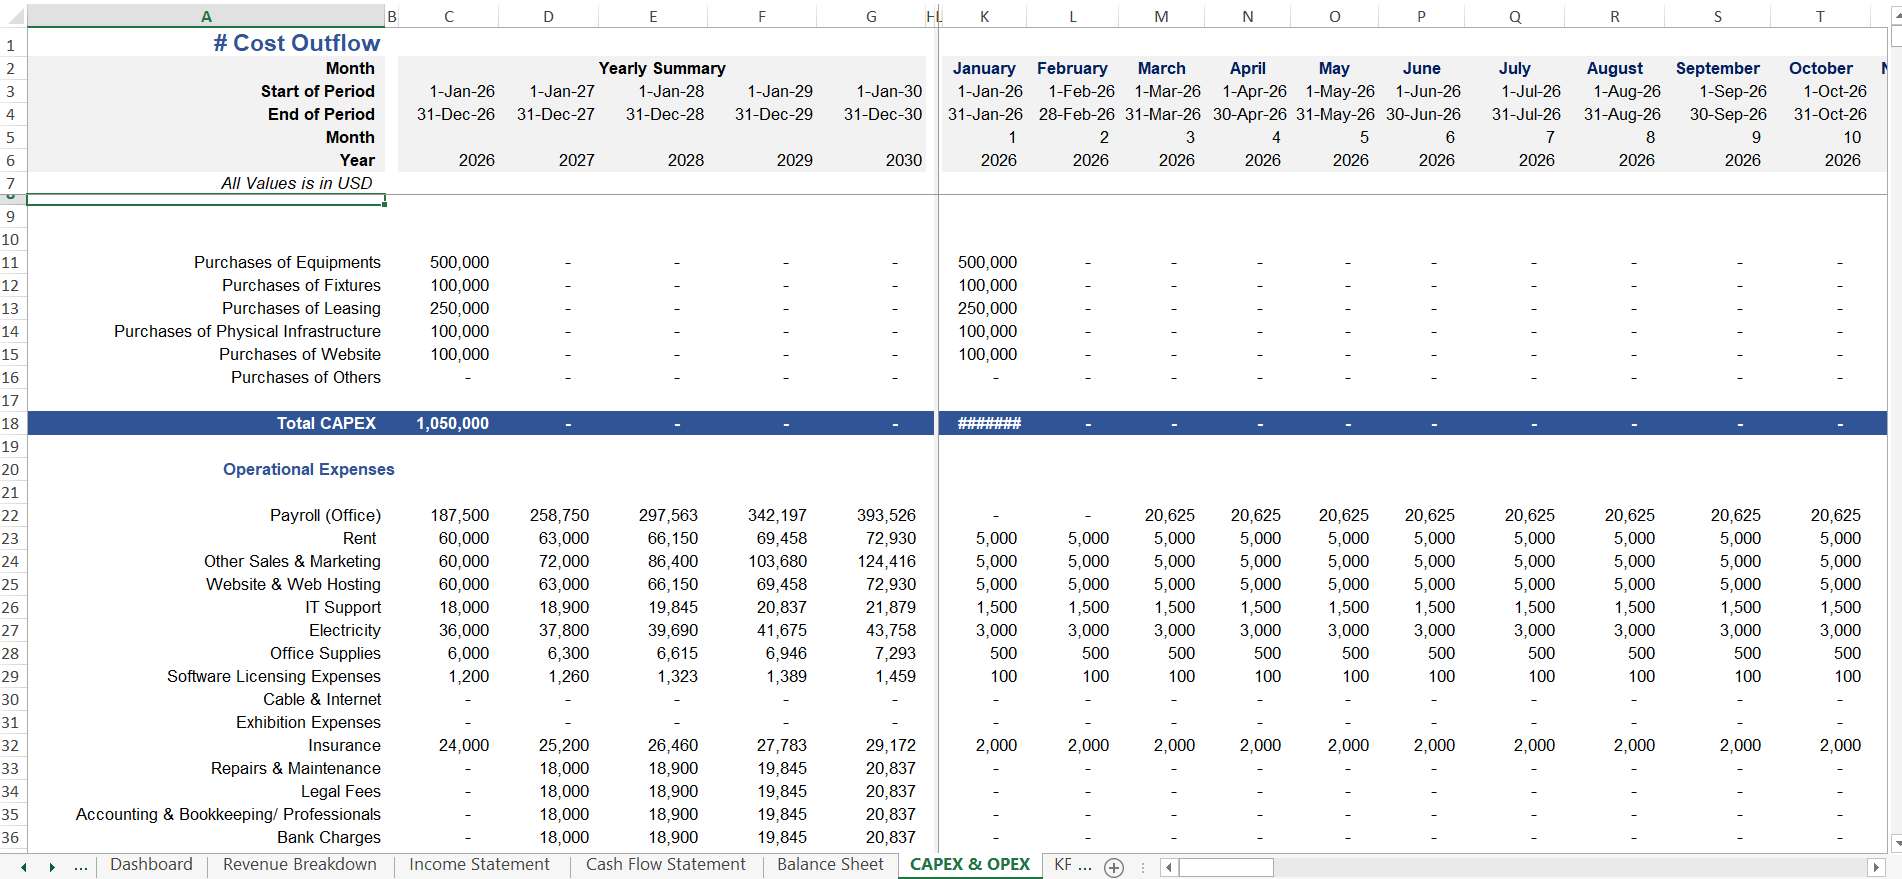Click the horizontal scrollbar thumb

pos(1225,867)
